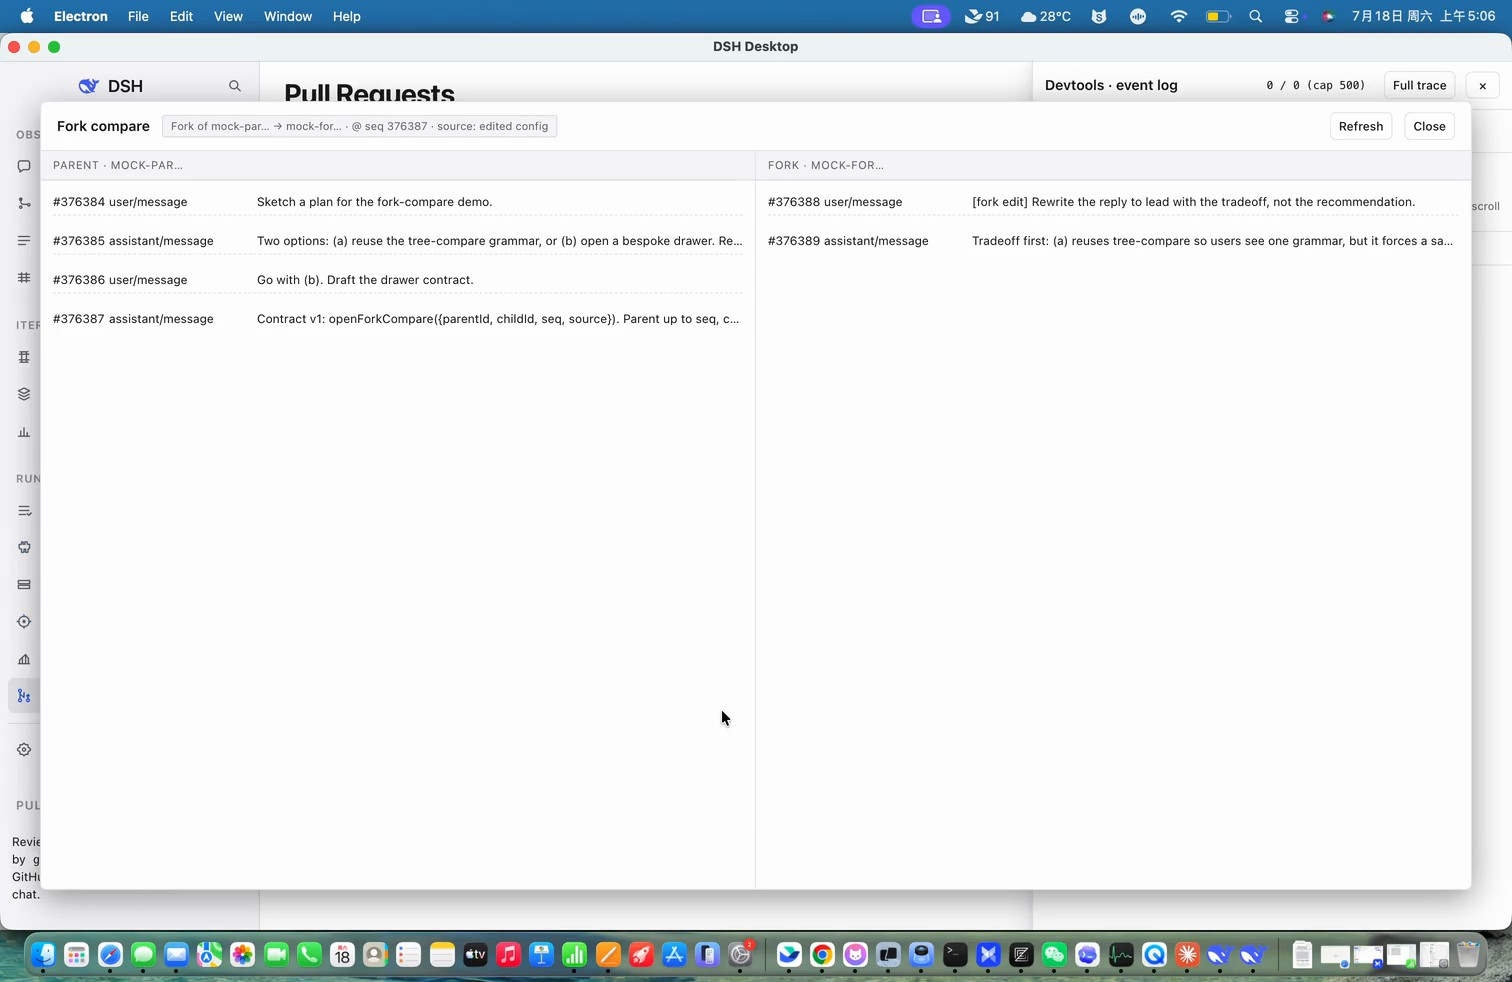Open the Spotlight search icon in the macOS menu bar

pos(1256,16)
